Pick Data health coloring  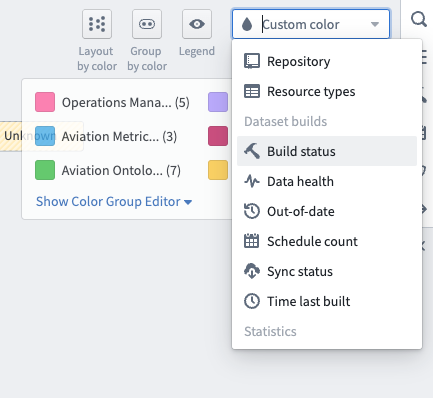[x=327, y=181]
